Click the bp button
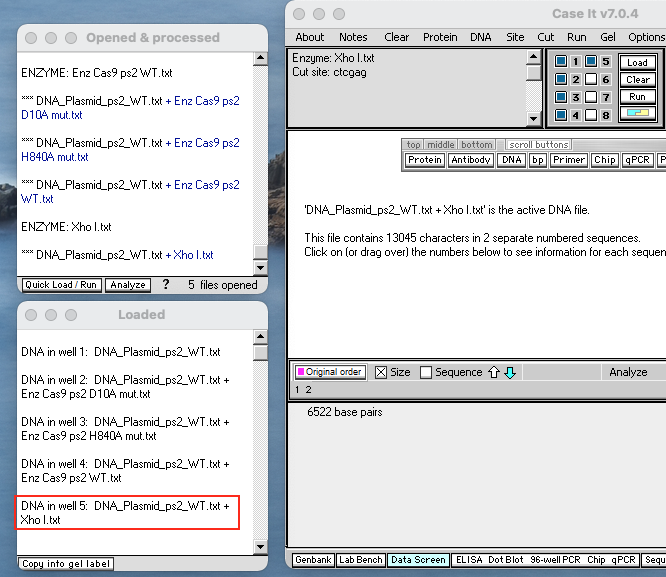 538,160
